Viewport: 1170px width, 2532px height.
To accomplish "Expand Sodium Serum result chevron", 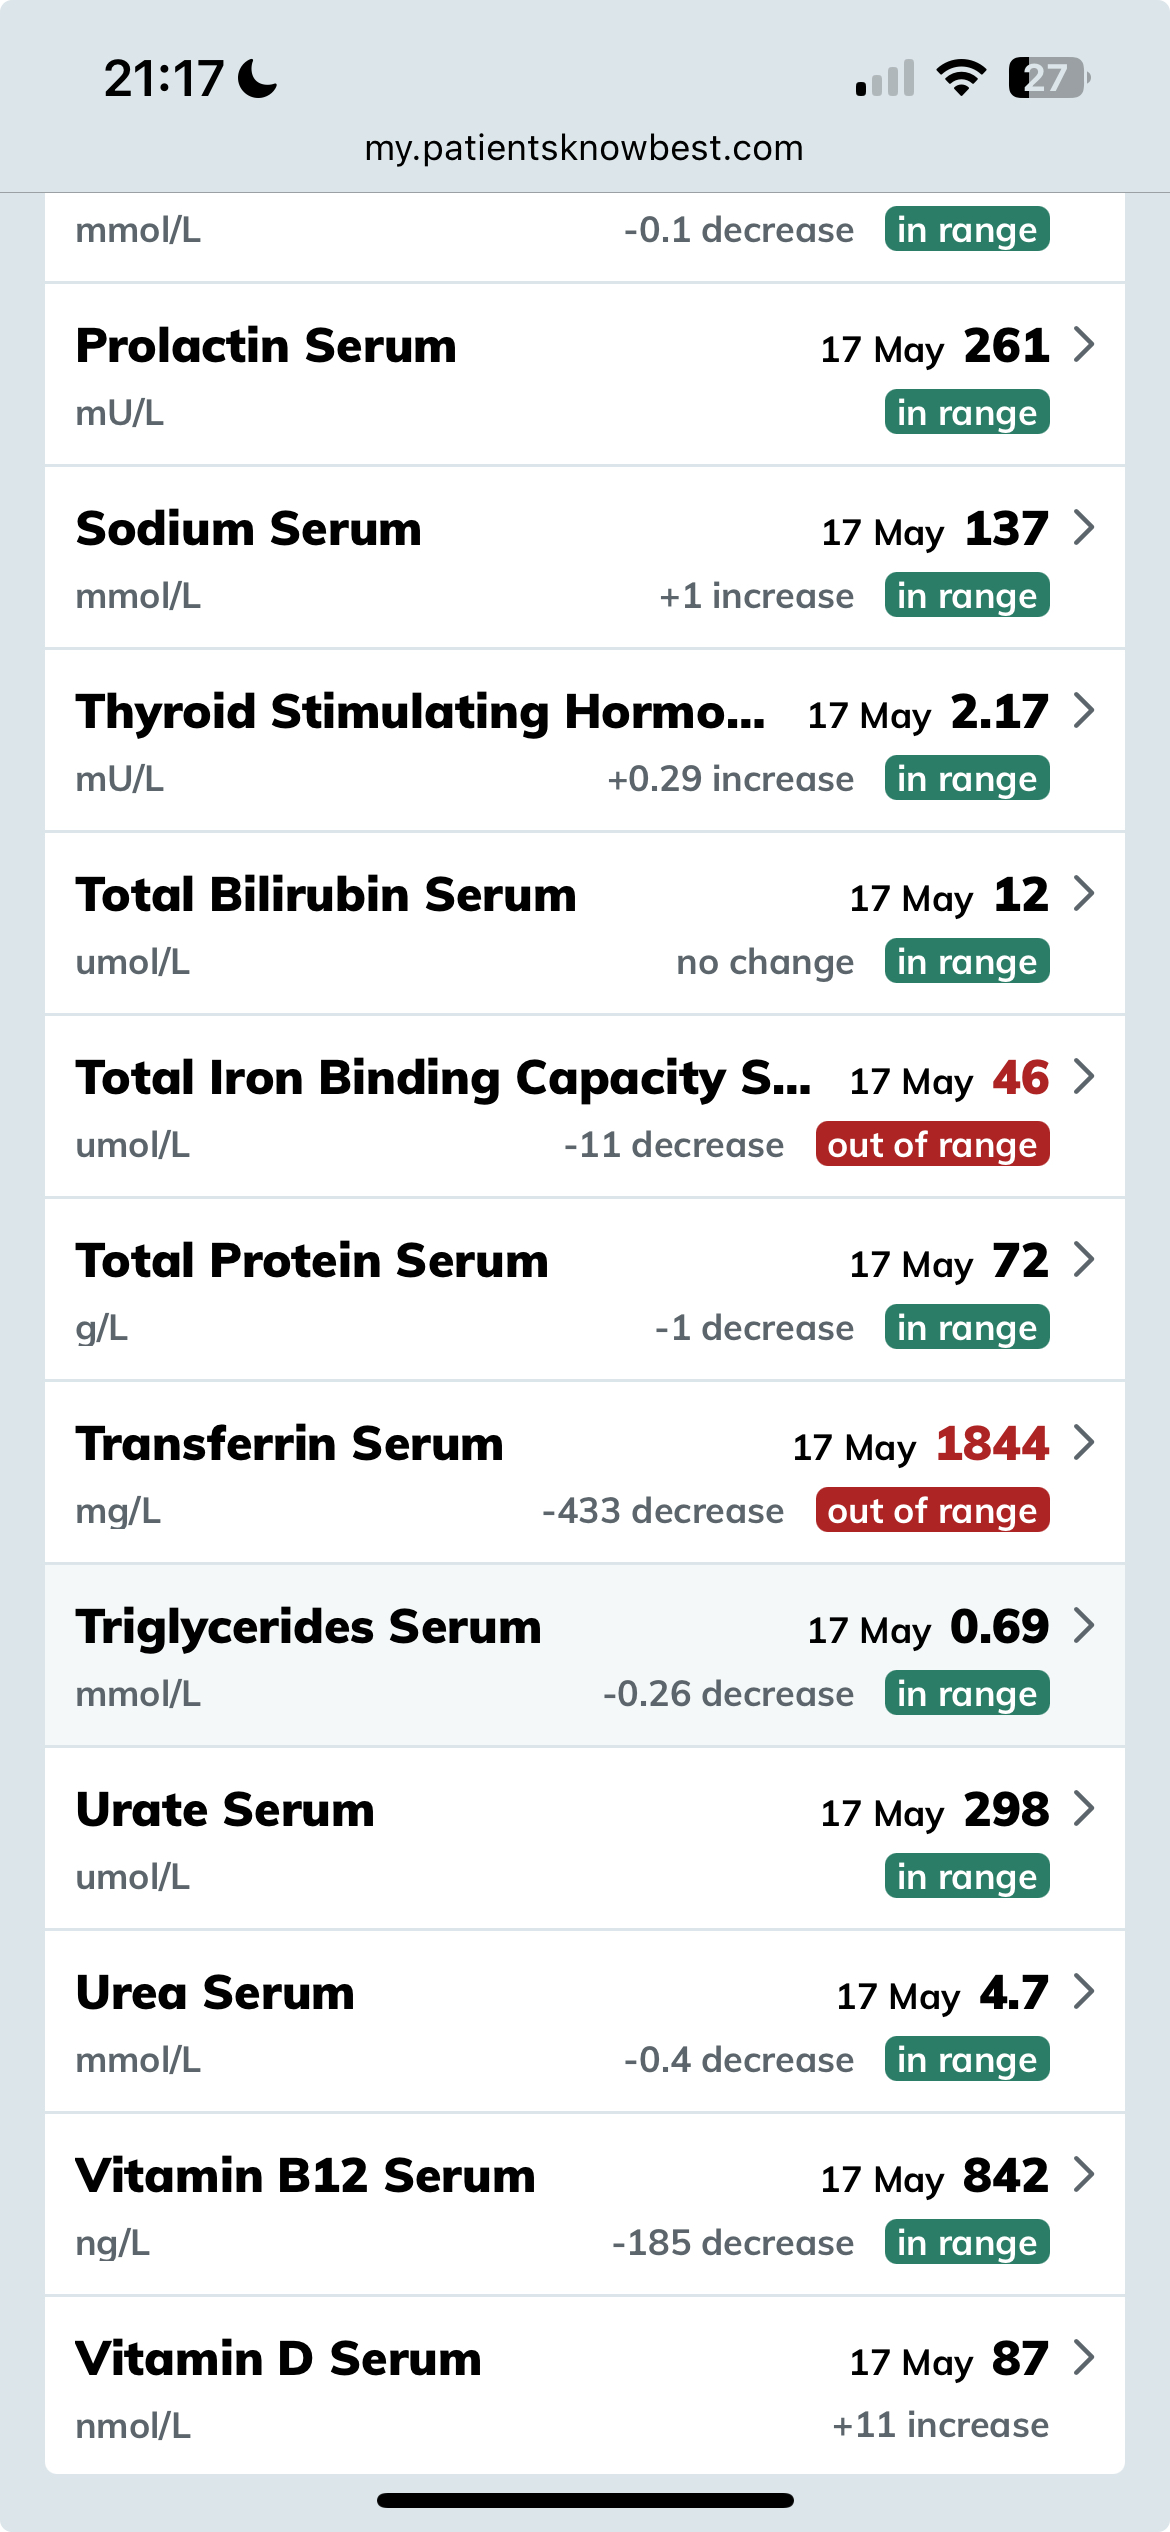I will pos(1084,528).
